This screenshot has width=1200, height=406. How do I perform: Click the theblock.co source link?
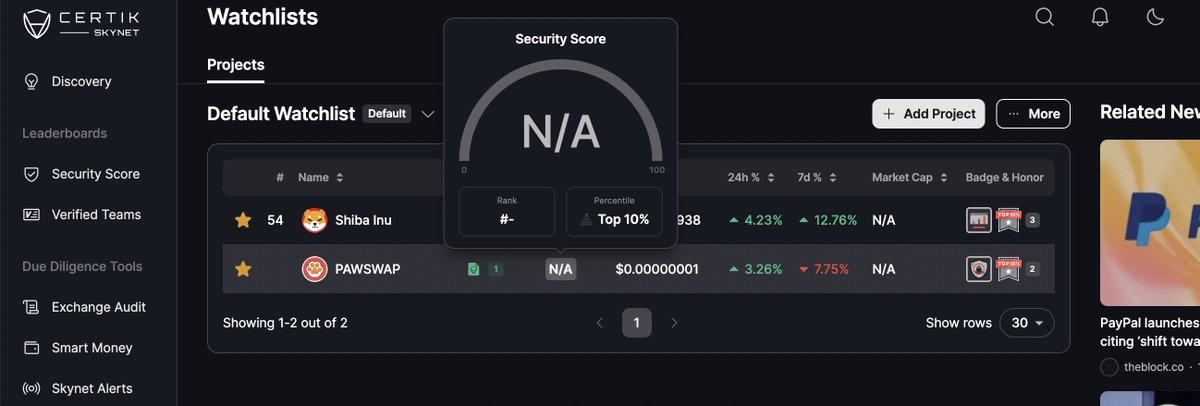pos(1153,367)
